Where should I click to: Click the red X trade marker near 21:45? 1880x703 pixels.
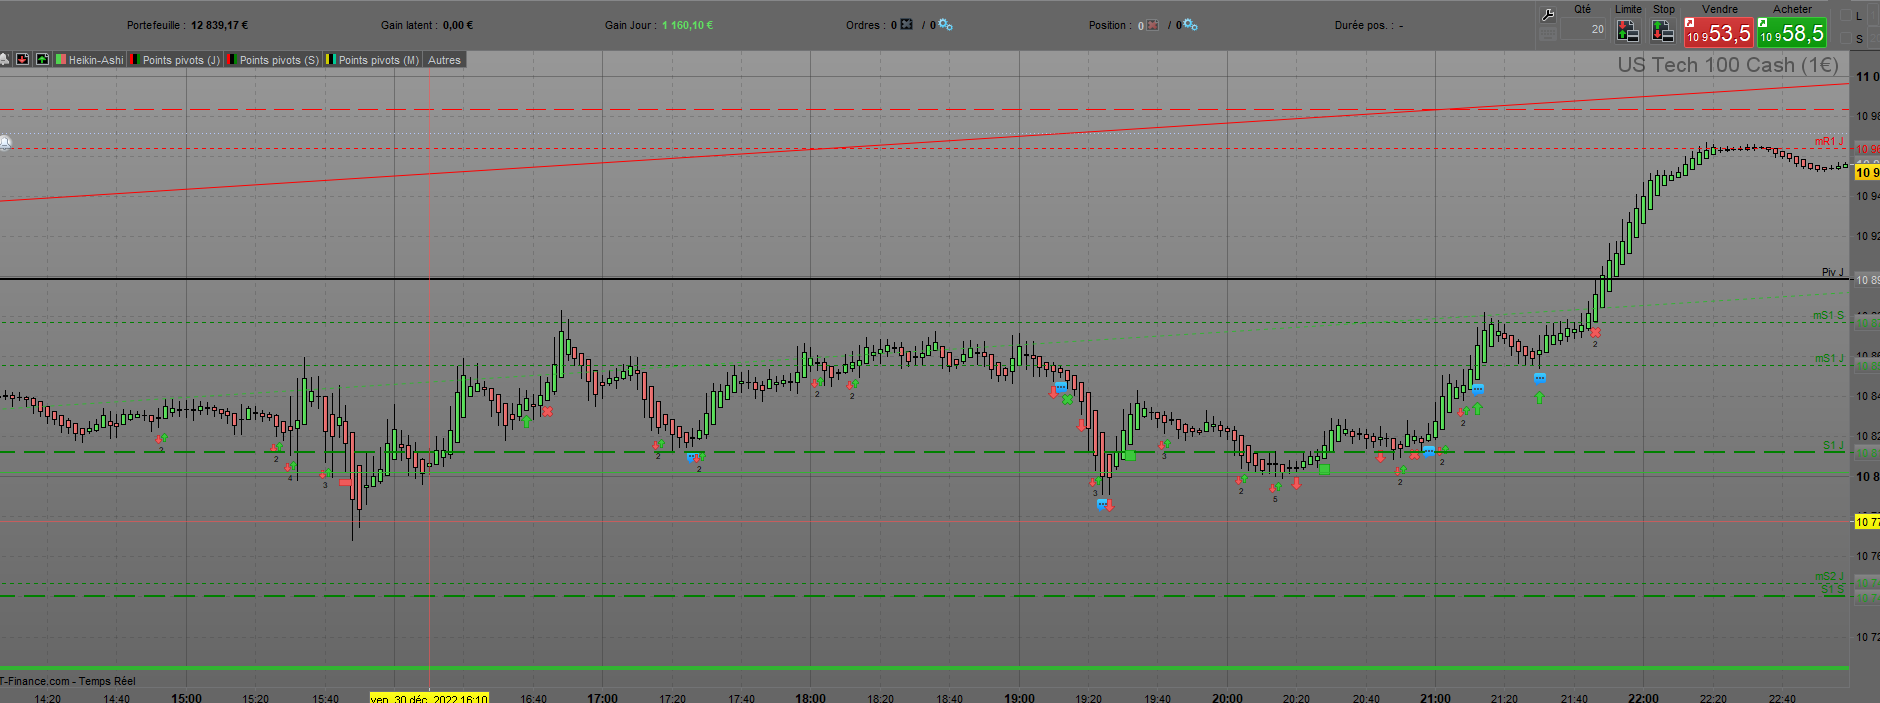pos(1595,332)
